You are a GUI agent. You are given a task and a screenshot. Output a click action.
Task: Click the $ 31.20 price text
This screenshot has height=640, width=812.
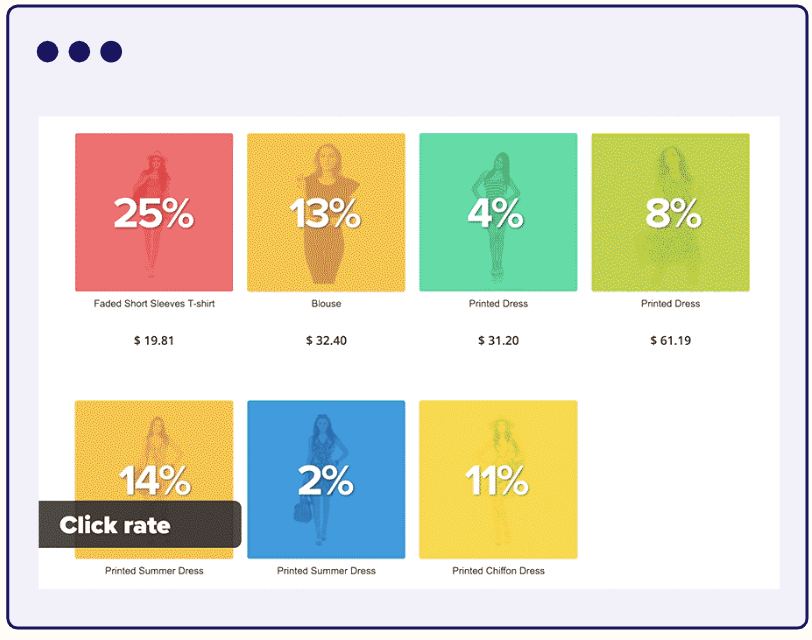498,341
